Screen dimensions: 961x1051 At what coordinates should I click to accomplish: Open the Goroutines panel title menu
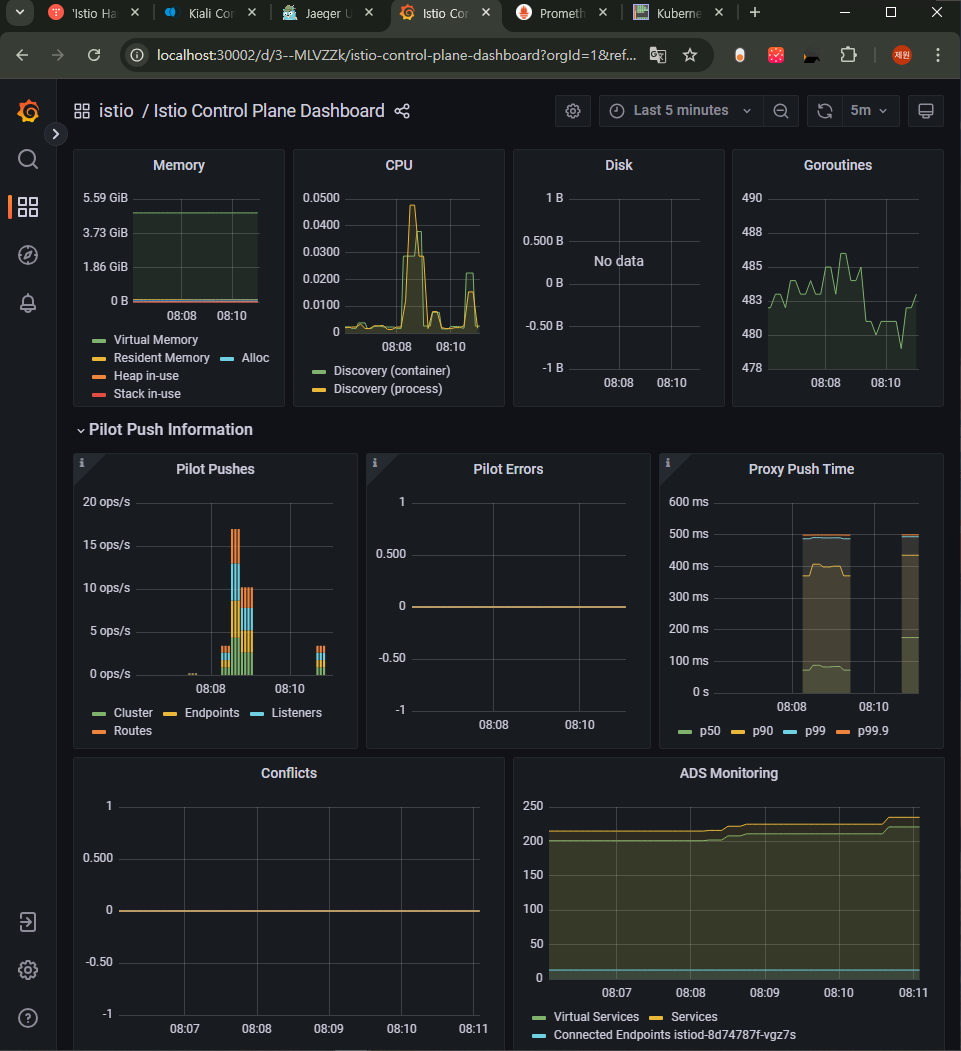(x=838, y=166)
